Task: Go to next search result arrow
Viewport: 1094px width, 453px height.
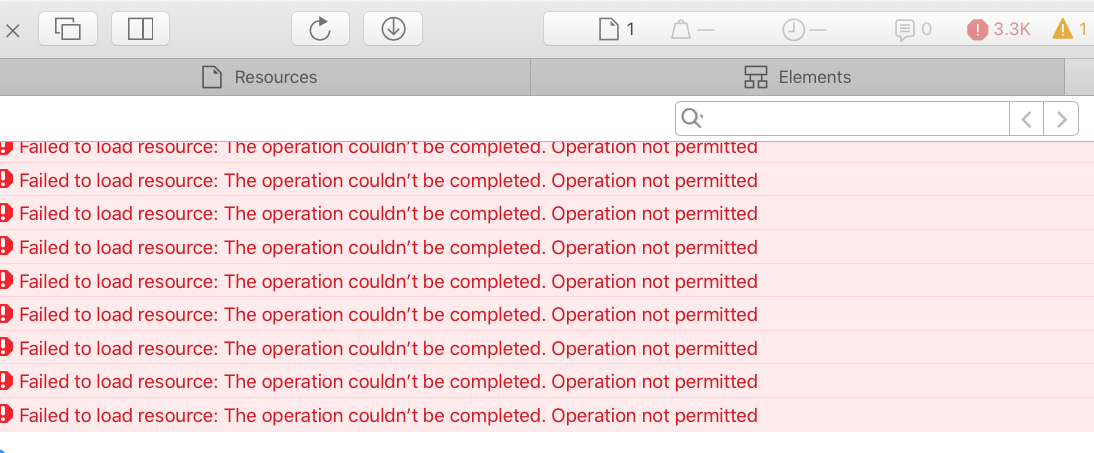Action: pyautogui.click(x=1061, y=119)
